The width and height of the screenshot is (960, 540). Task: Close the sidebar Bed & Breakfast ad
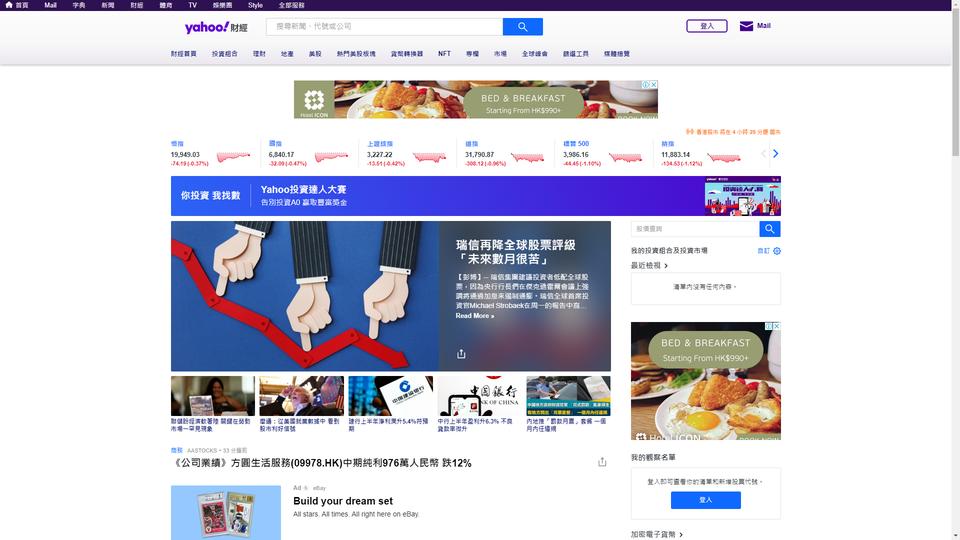(x=776, y=326)
